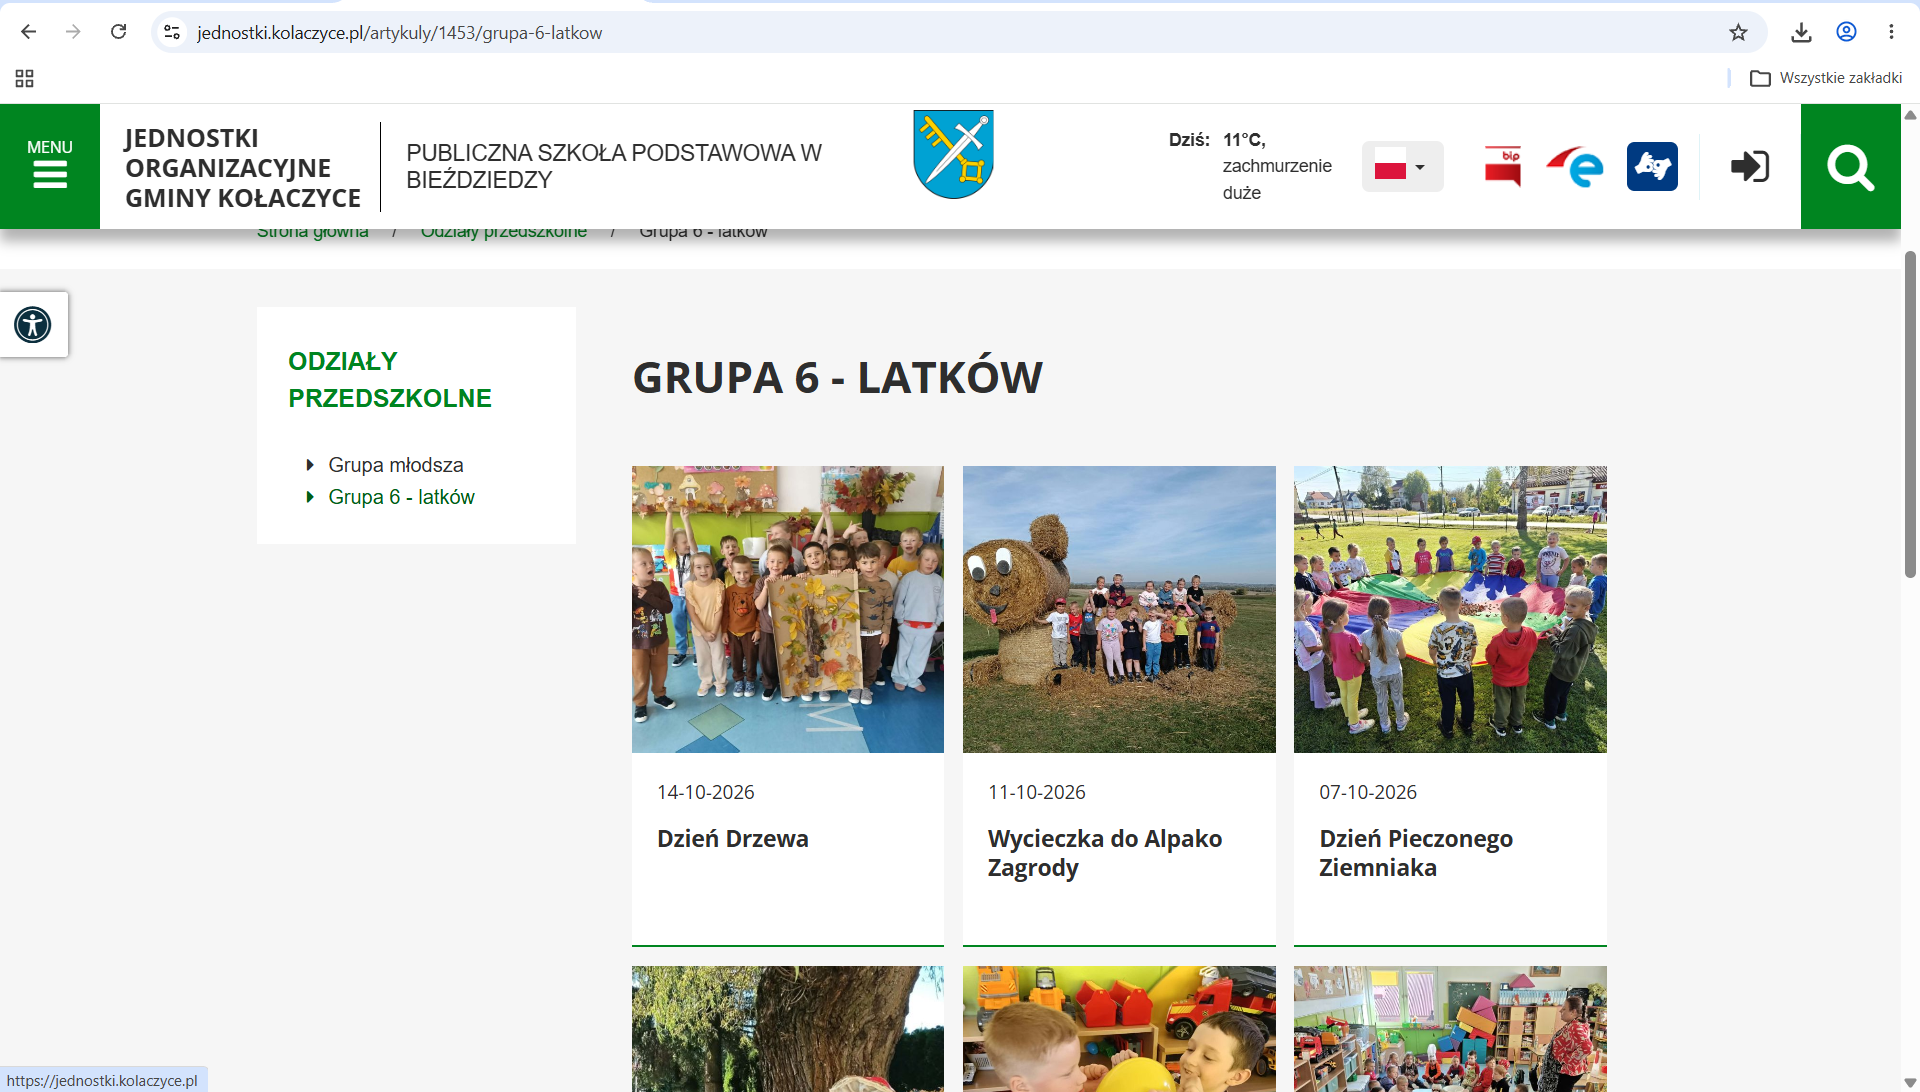This screenshot has height=1092, width=1920.
Task: Click the date 14-10-2026
Action: click(x=705, y=792)
